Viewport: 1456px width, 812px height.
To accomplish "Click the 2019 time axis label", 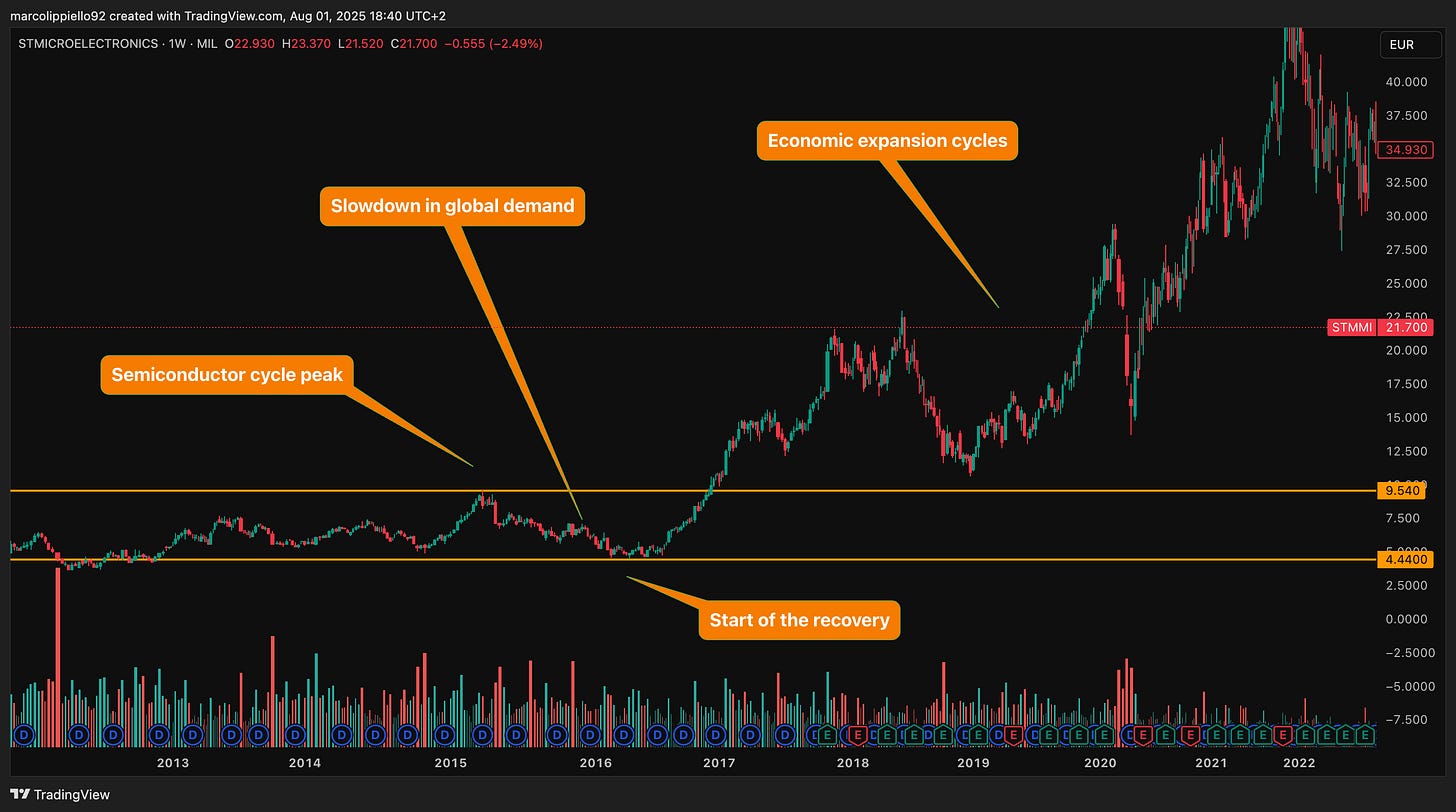I will click(973, 764).
